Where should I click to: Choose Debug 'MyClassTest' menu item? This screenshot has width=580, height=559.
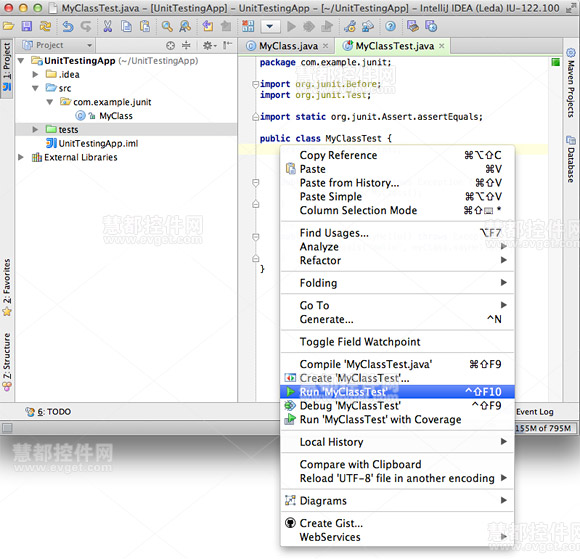[x=397, y=405]
